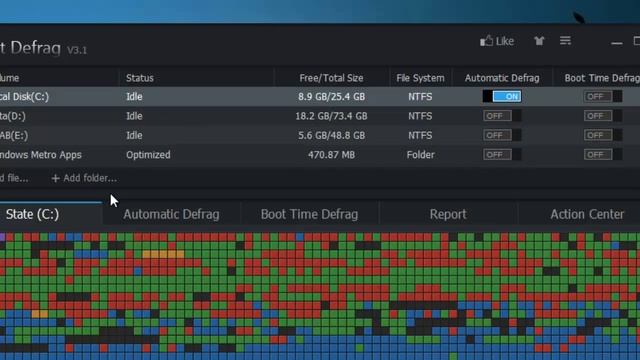Open the Boot Time Defrag tab
640x360 pixels.
click(x=309, y=214)
